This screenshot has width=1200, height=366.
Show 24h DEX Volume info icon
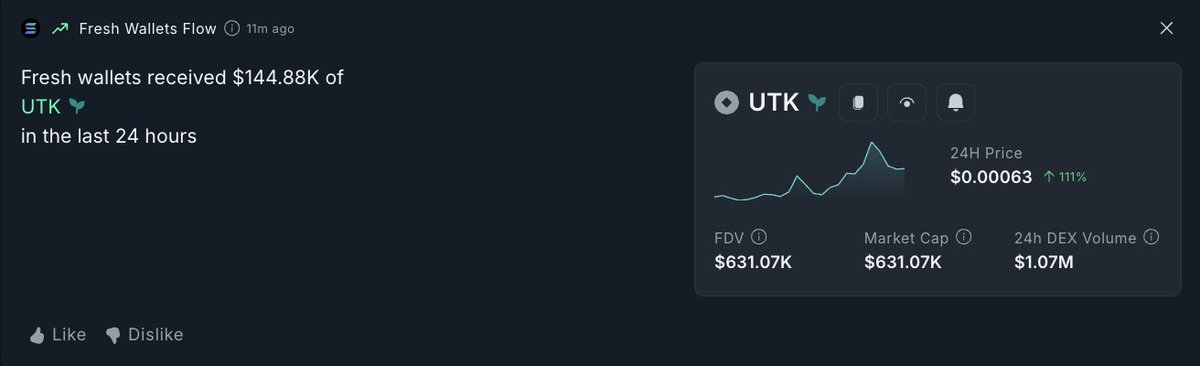pyautogui.click(x=1151, y=238)
